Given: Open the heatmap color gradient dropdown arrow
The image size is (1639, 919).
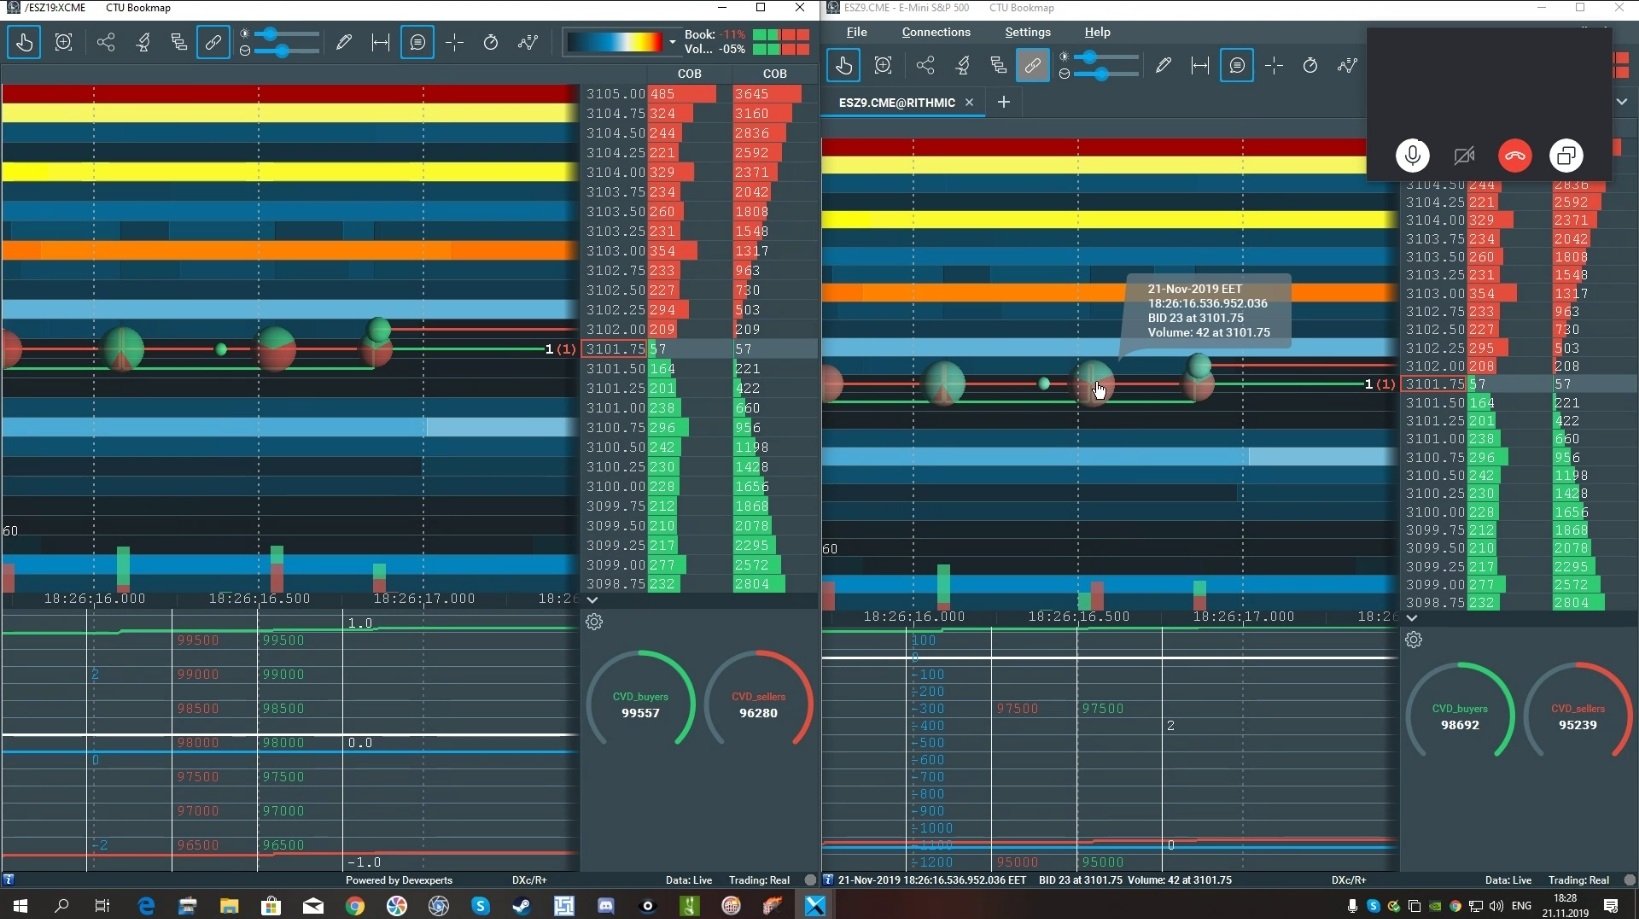Looking at the screenshot, I should click(x=672, y=42).
